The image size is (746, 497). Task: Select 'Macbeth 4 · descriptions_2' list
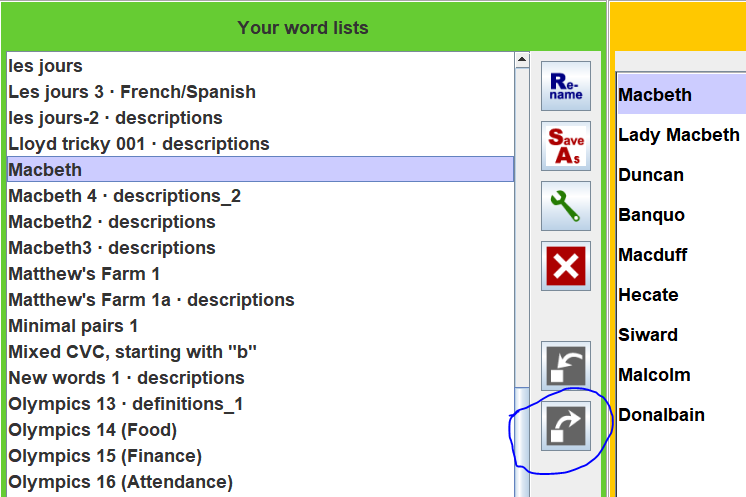point(261,196)
